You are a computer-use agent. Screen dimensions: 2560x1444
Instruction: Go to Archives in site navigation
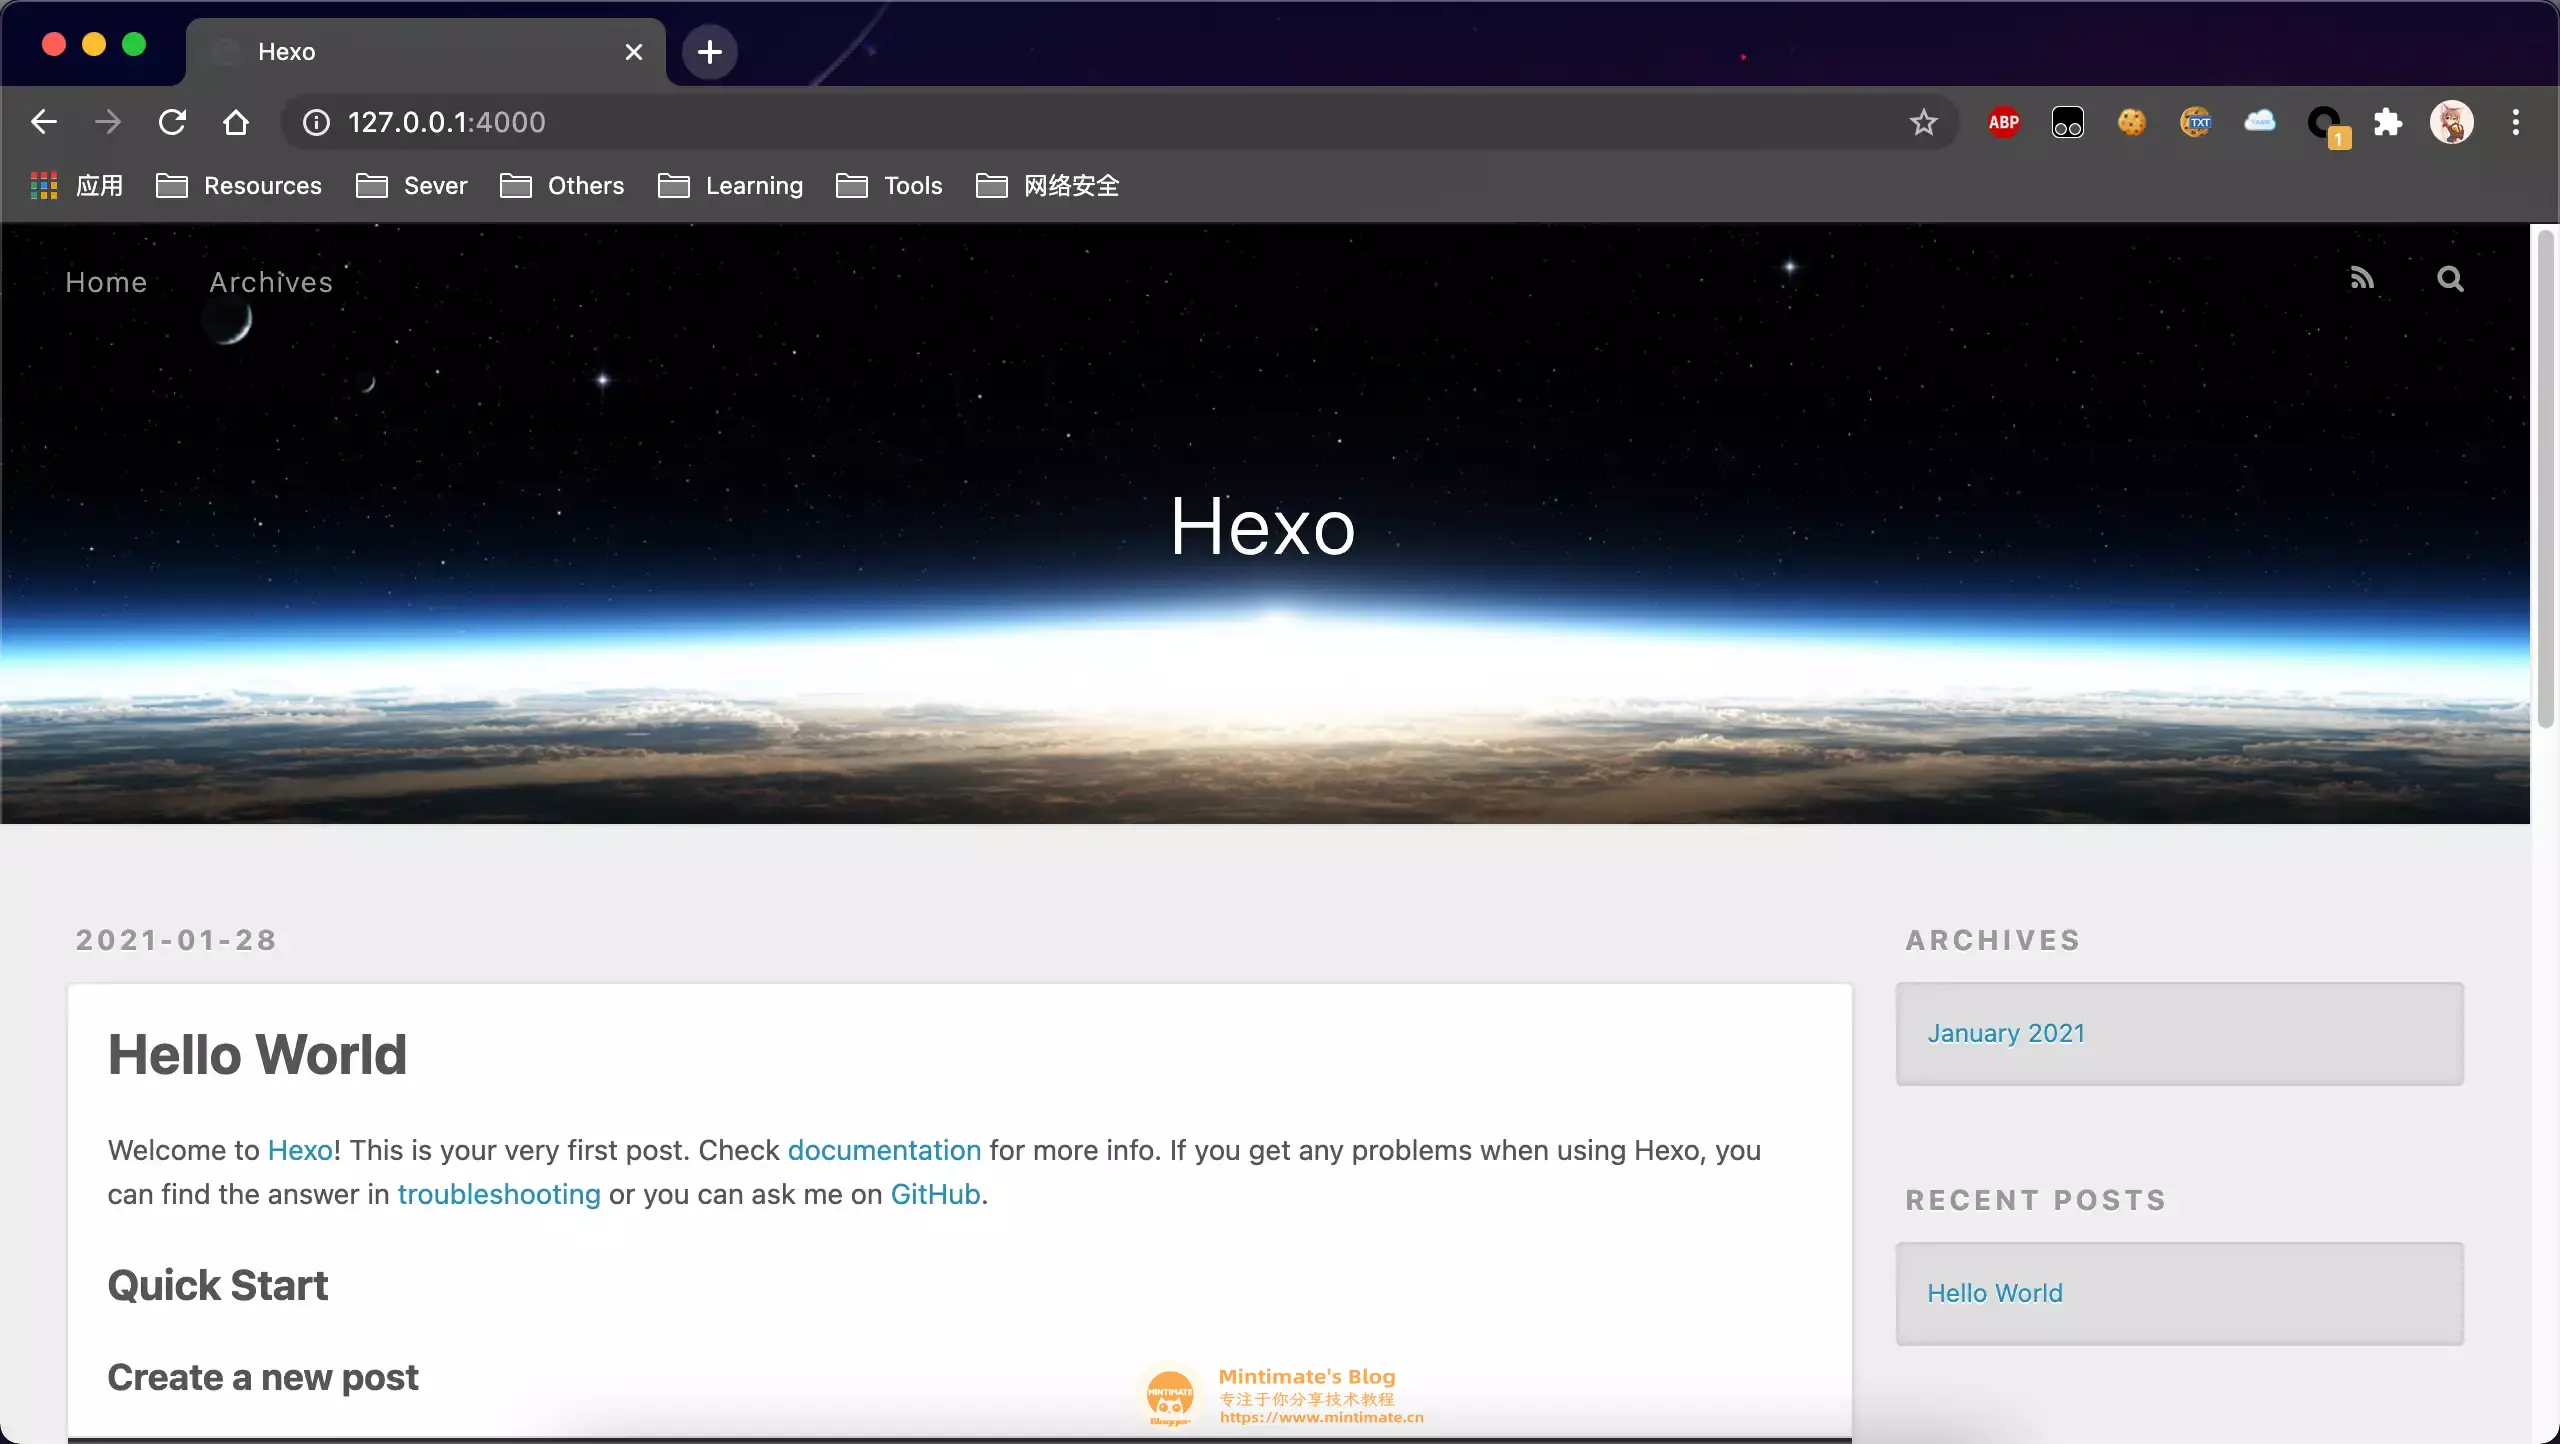271,282
